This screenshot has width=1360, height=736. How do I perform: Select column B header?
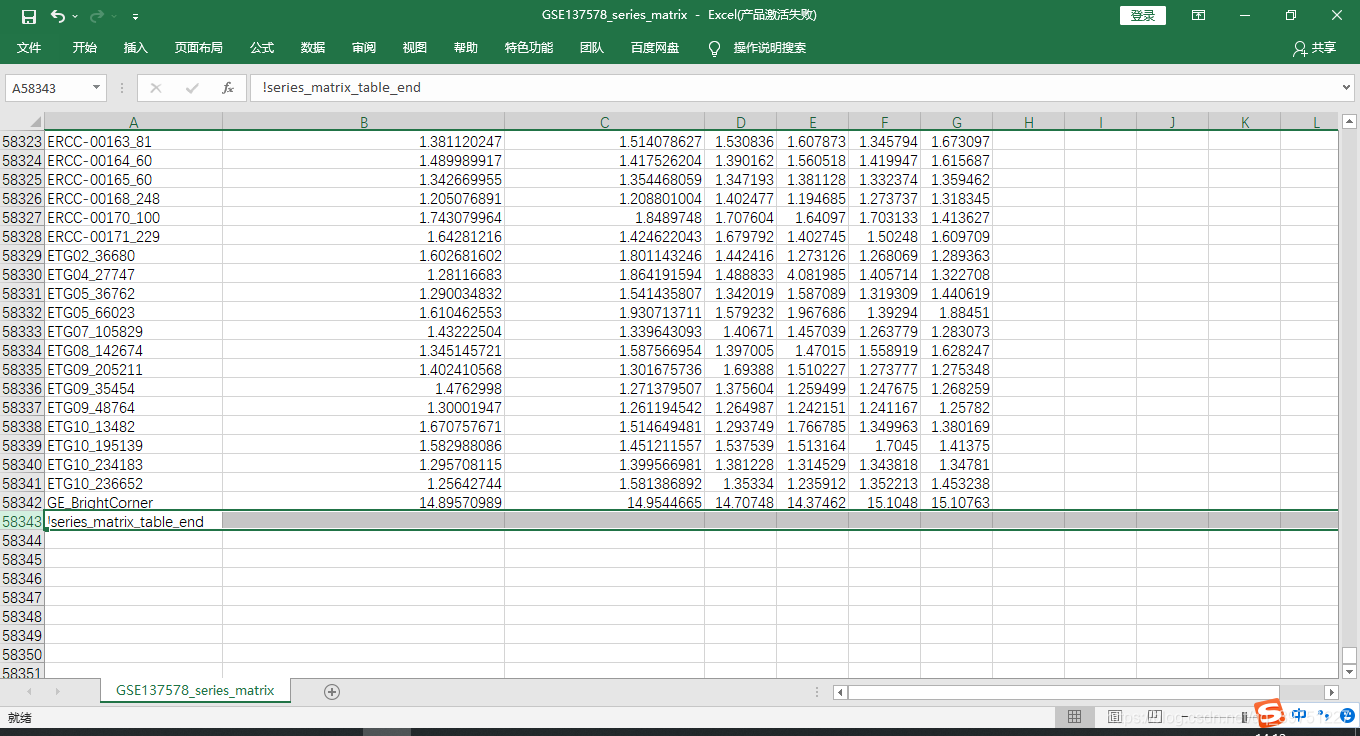pos(364,122)
